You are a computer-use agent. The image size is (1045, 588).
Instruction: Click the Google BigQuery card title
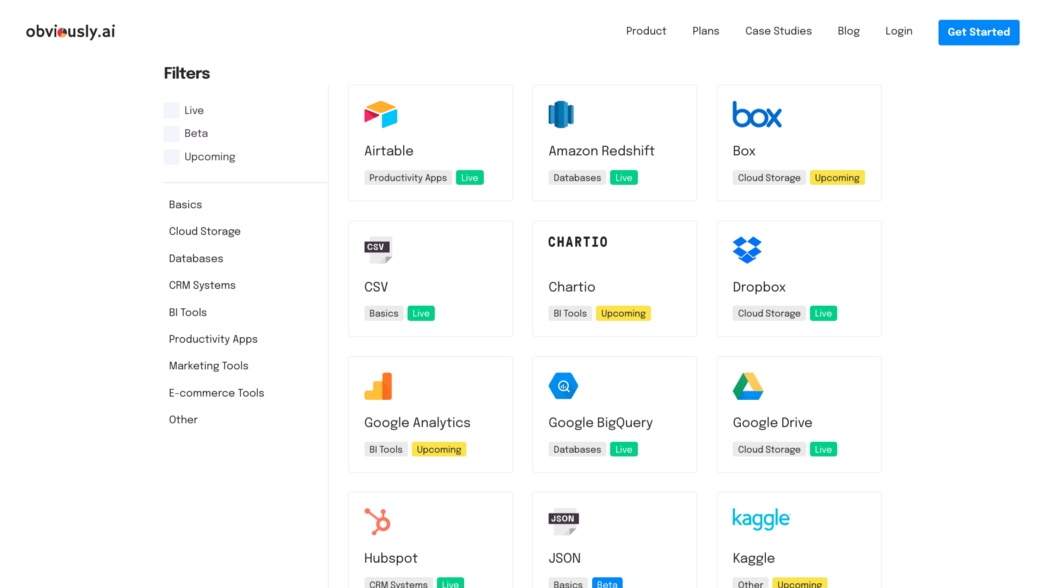[x=600, y=423]
